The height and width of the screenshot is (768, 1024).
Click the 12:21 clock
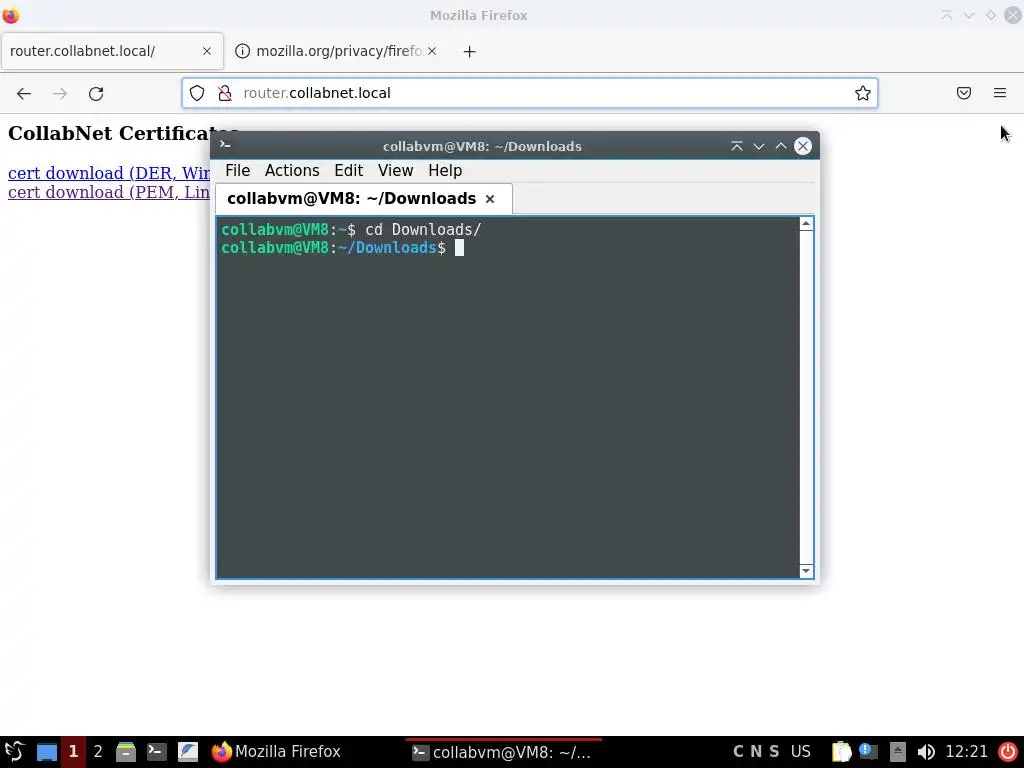coord(966,752)
